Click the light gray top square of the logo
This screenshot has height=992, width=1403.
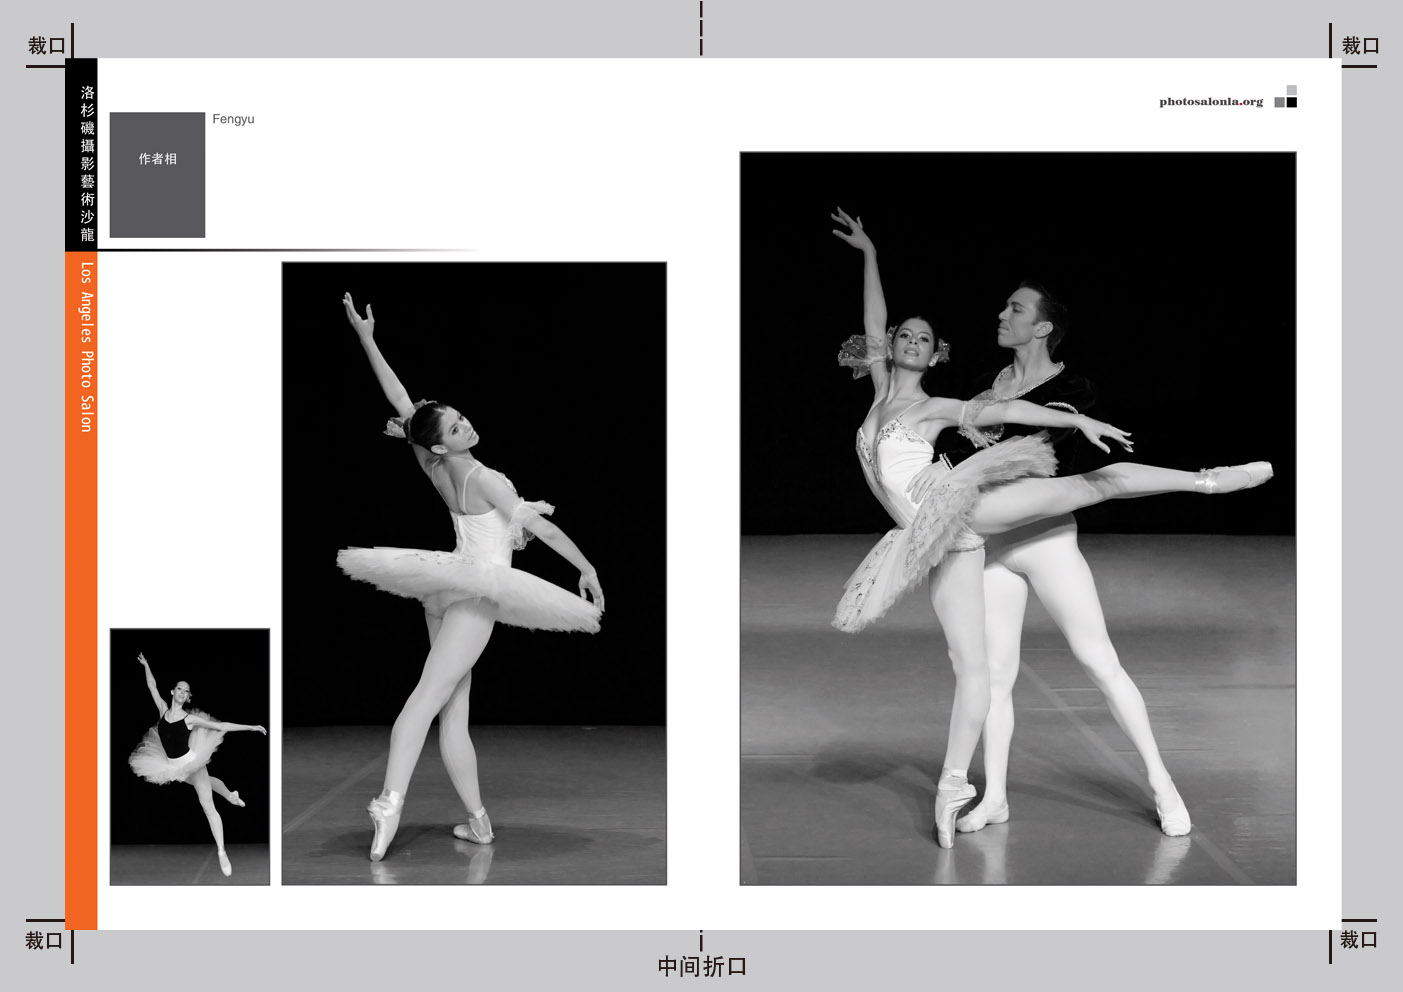(1292, 90)
